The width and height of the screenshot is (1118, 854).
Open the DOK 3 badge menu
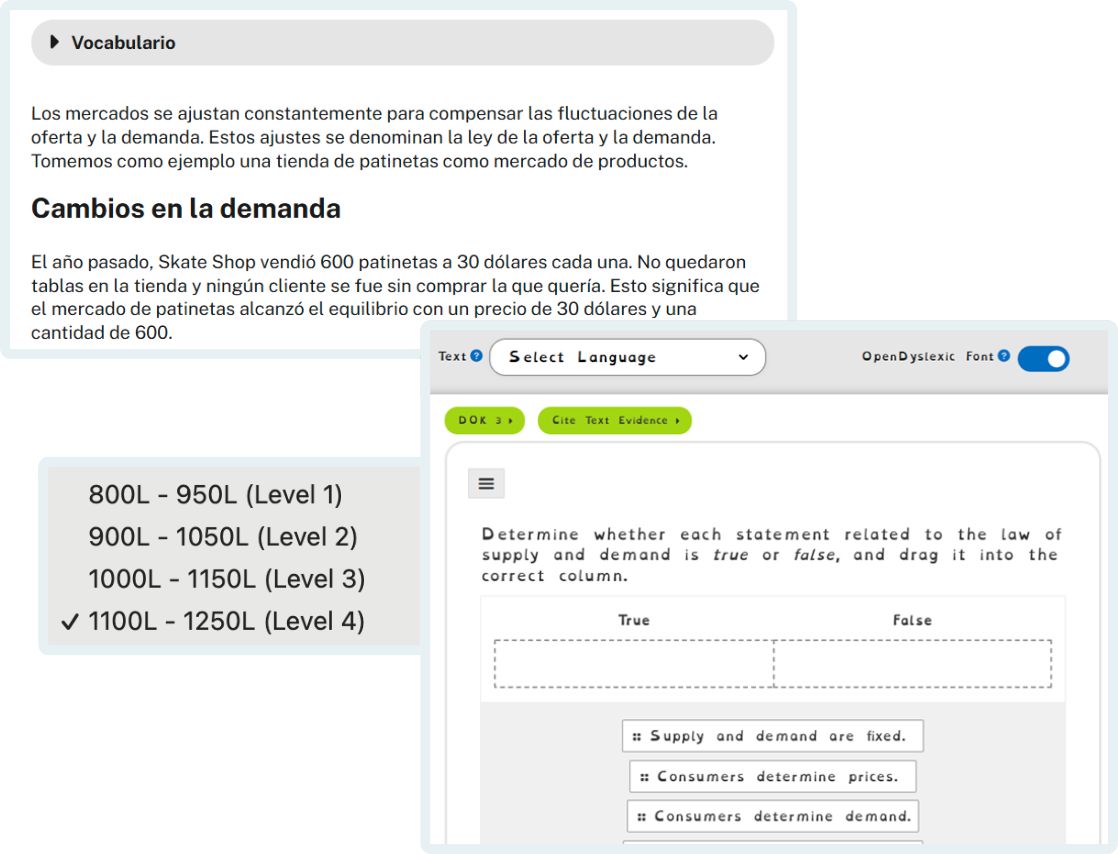(x=484, y=420)
